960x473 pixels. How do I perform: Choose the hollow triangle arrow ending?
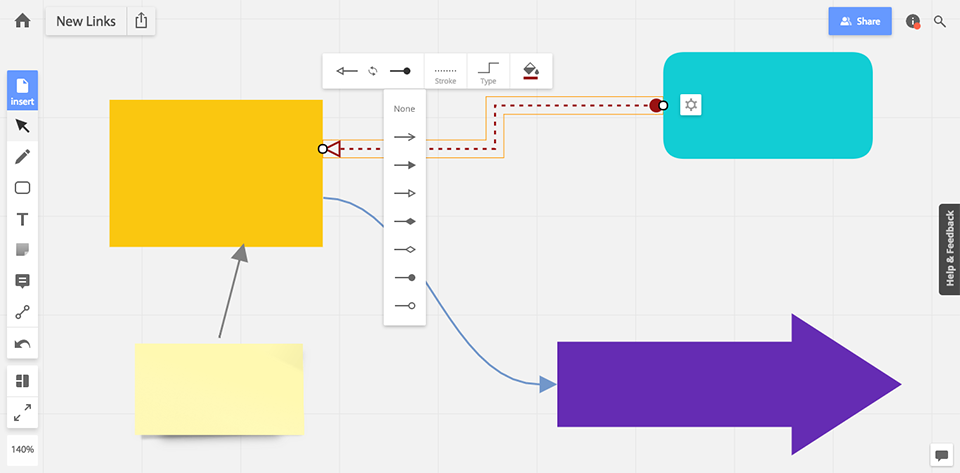point(405,193)
